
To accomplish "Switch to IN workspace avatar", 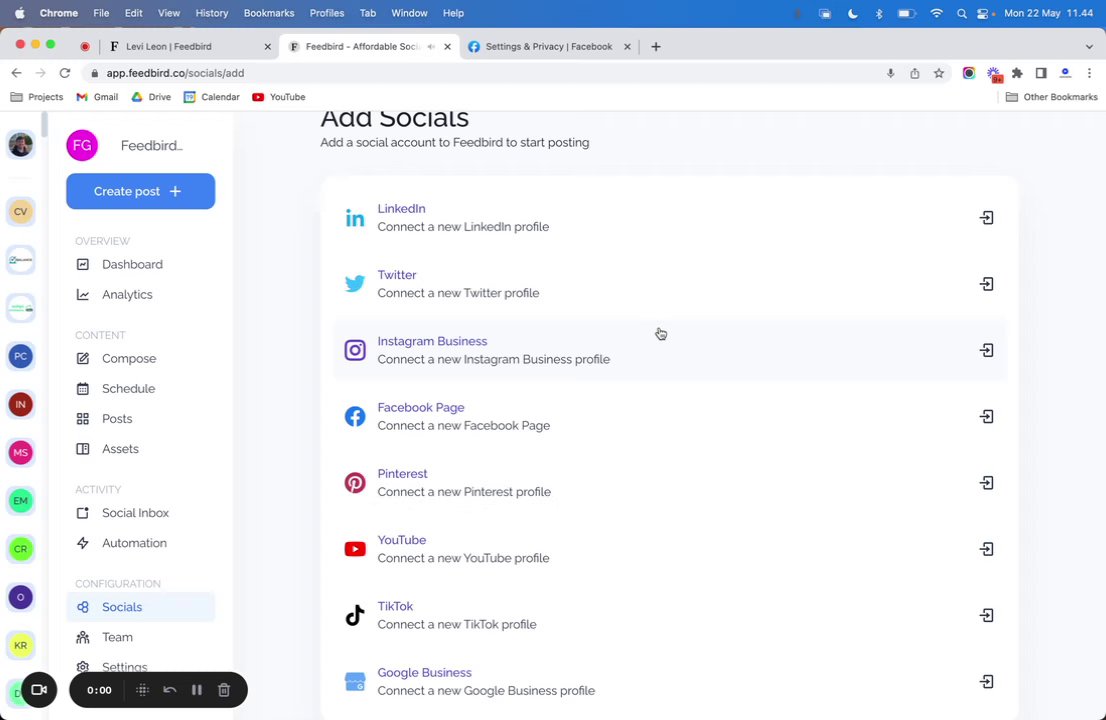I will (x=20, y=404).
